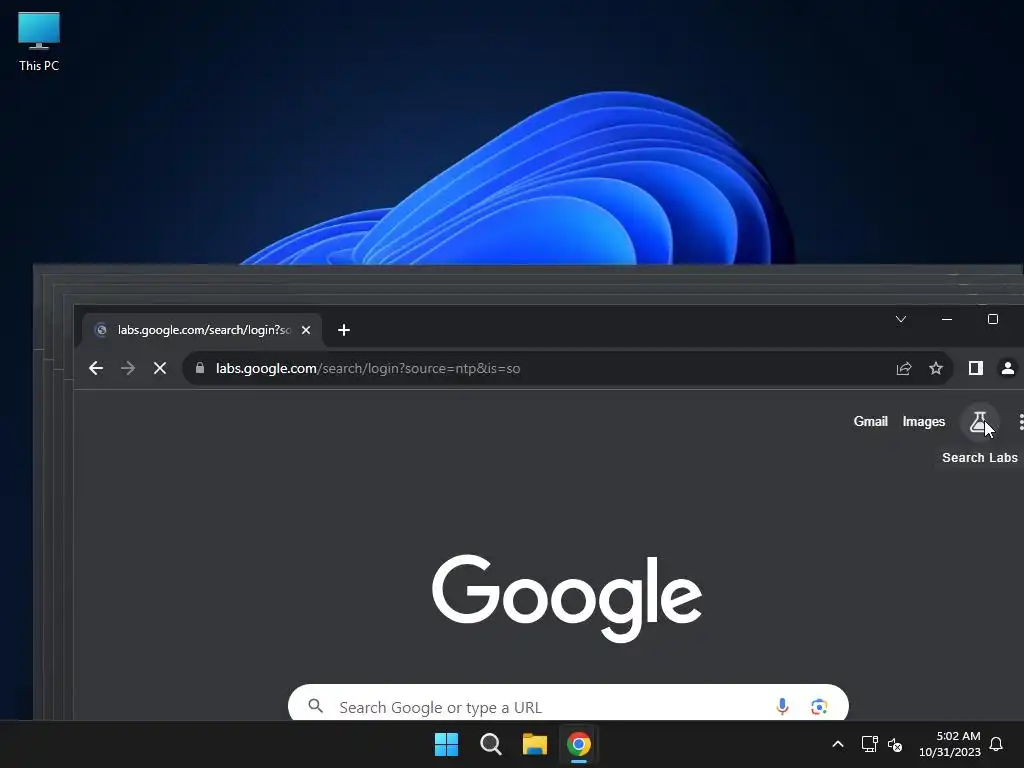1024x768 pixels.
Task: Open the Search Labs flask icon
Action: click(x=978, y=422)
